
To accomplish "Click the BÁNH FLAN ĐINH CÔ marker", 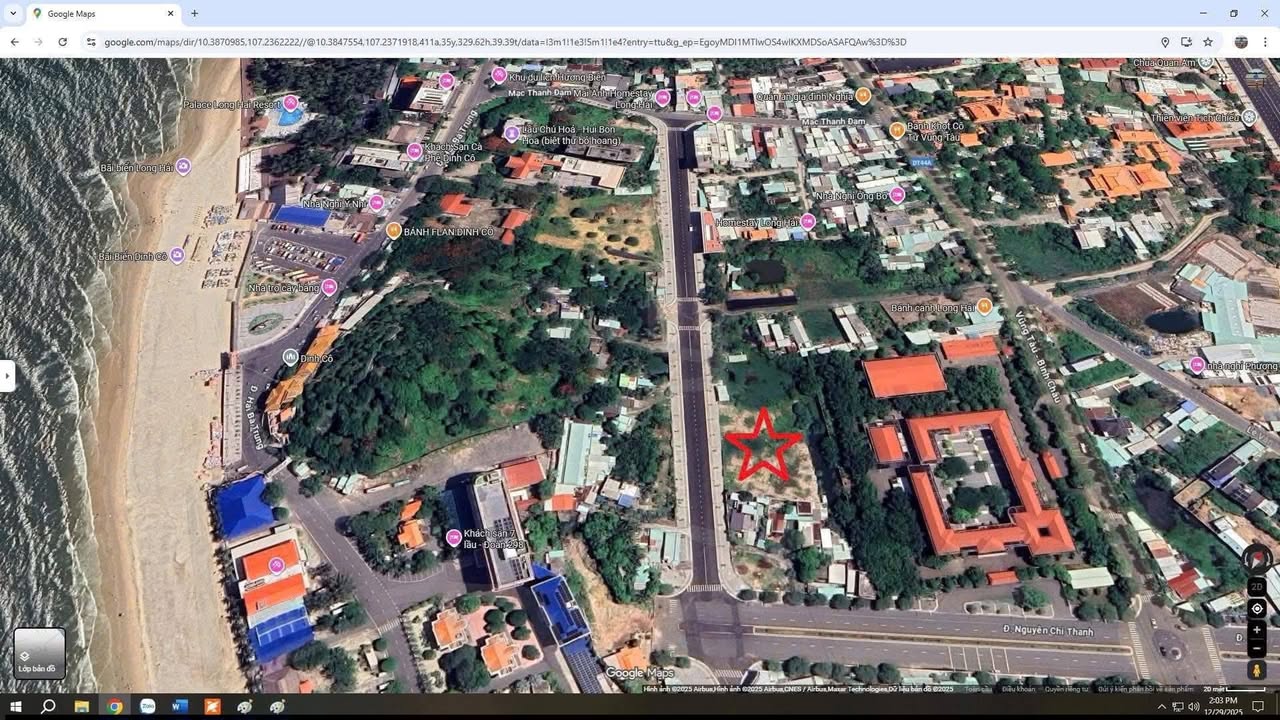I will click(x=392, y=229).
